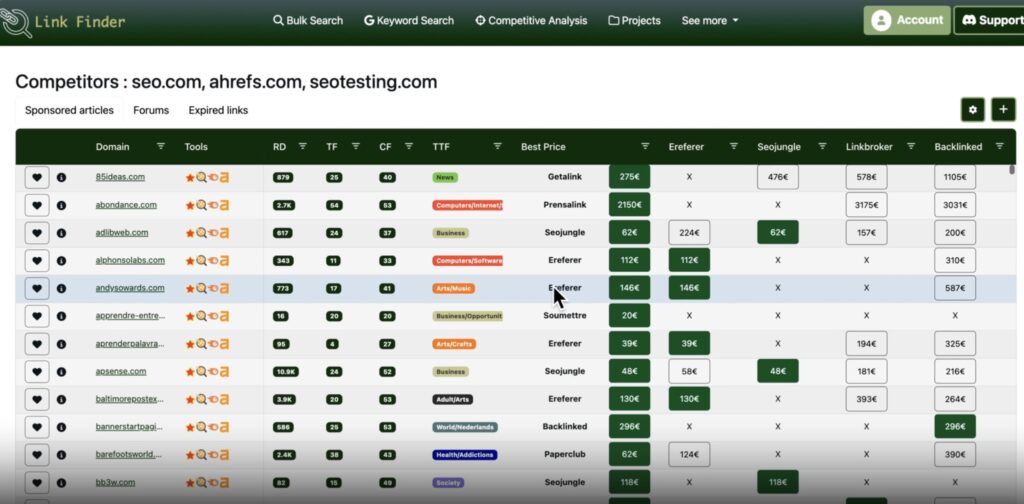The height and width of the screenshot is (504, 1024).
Task: Open the Projects page
Action: [634, 20]
